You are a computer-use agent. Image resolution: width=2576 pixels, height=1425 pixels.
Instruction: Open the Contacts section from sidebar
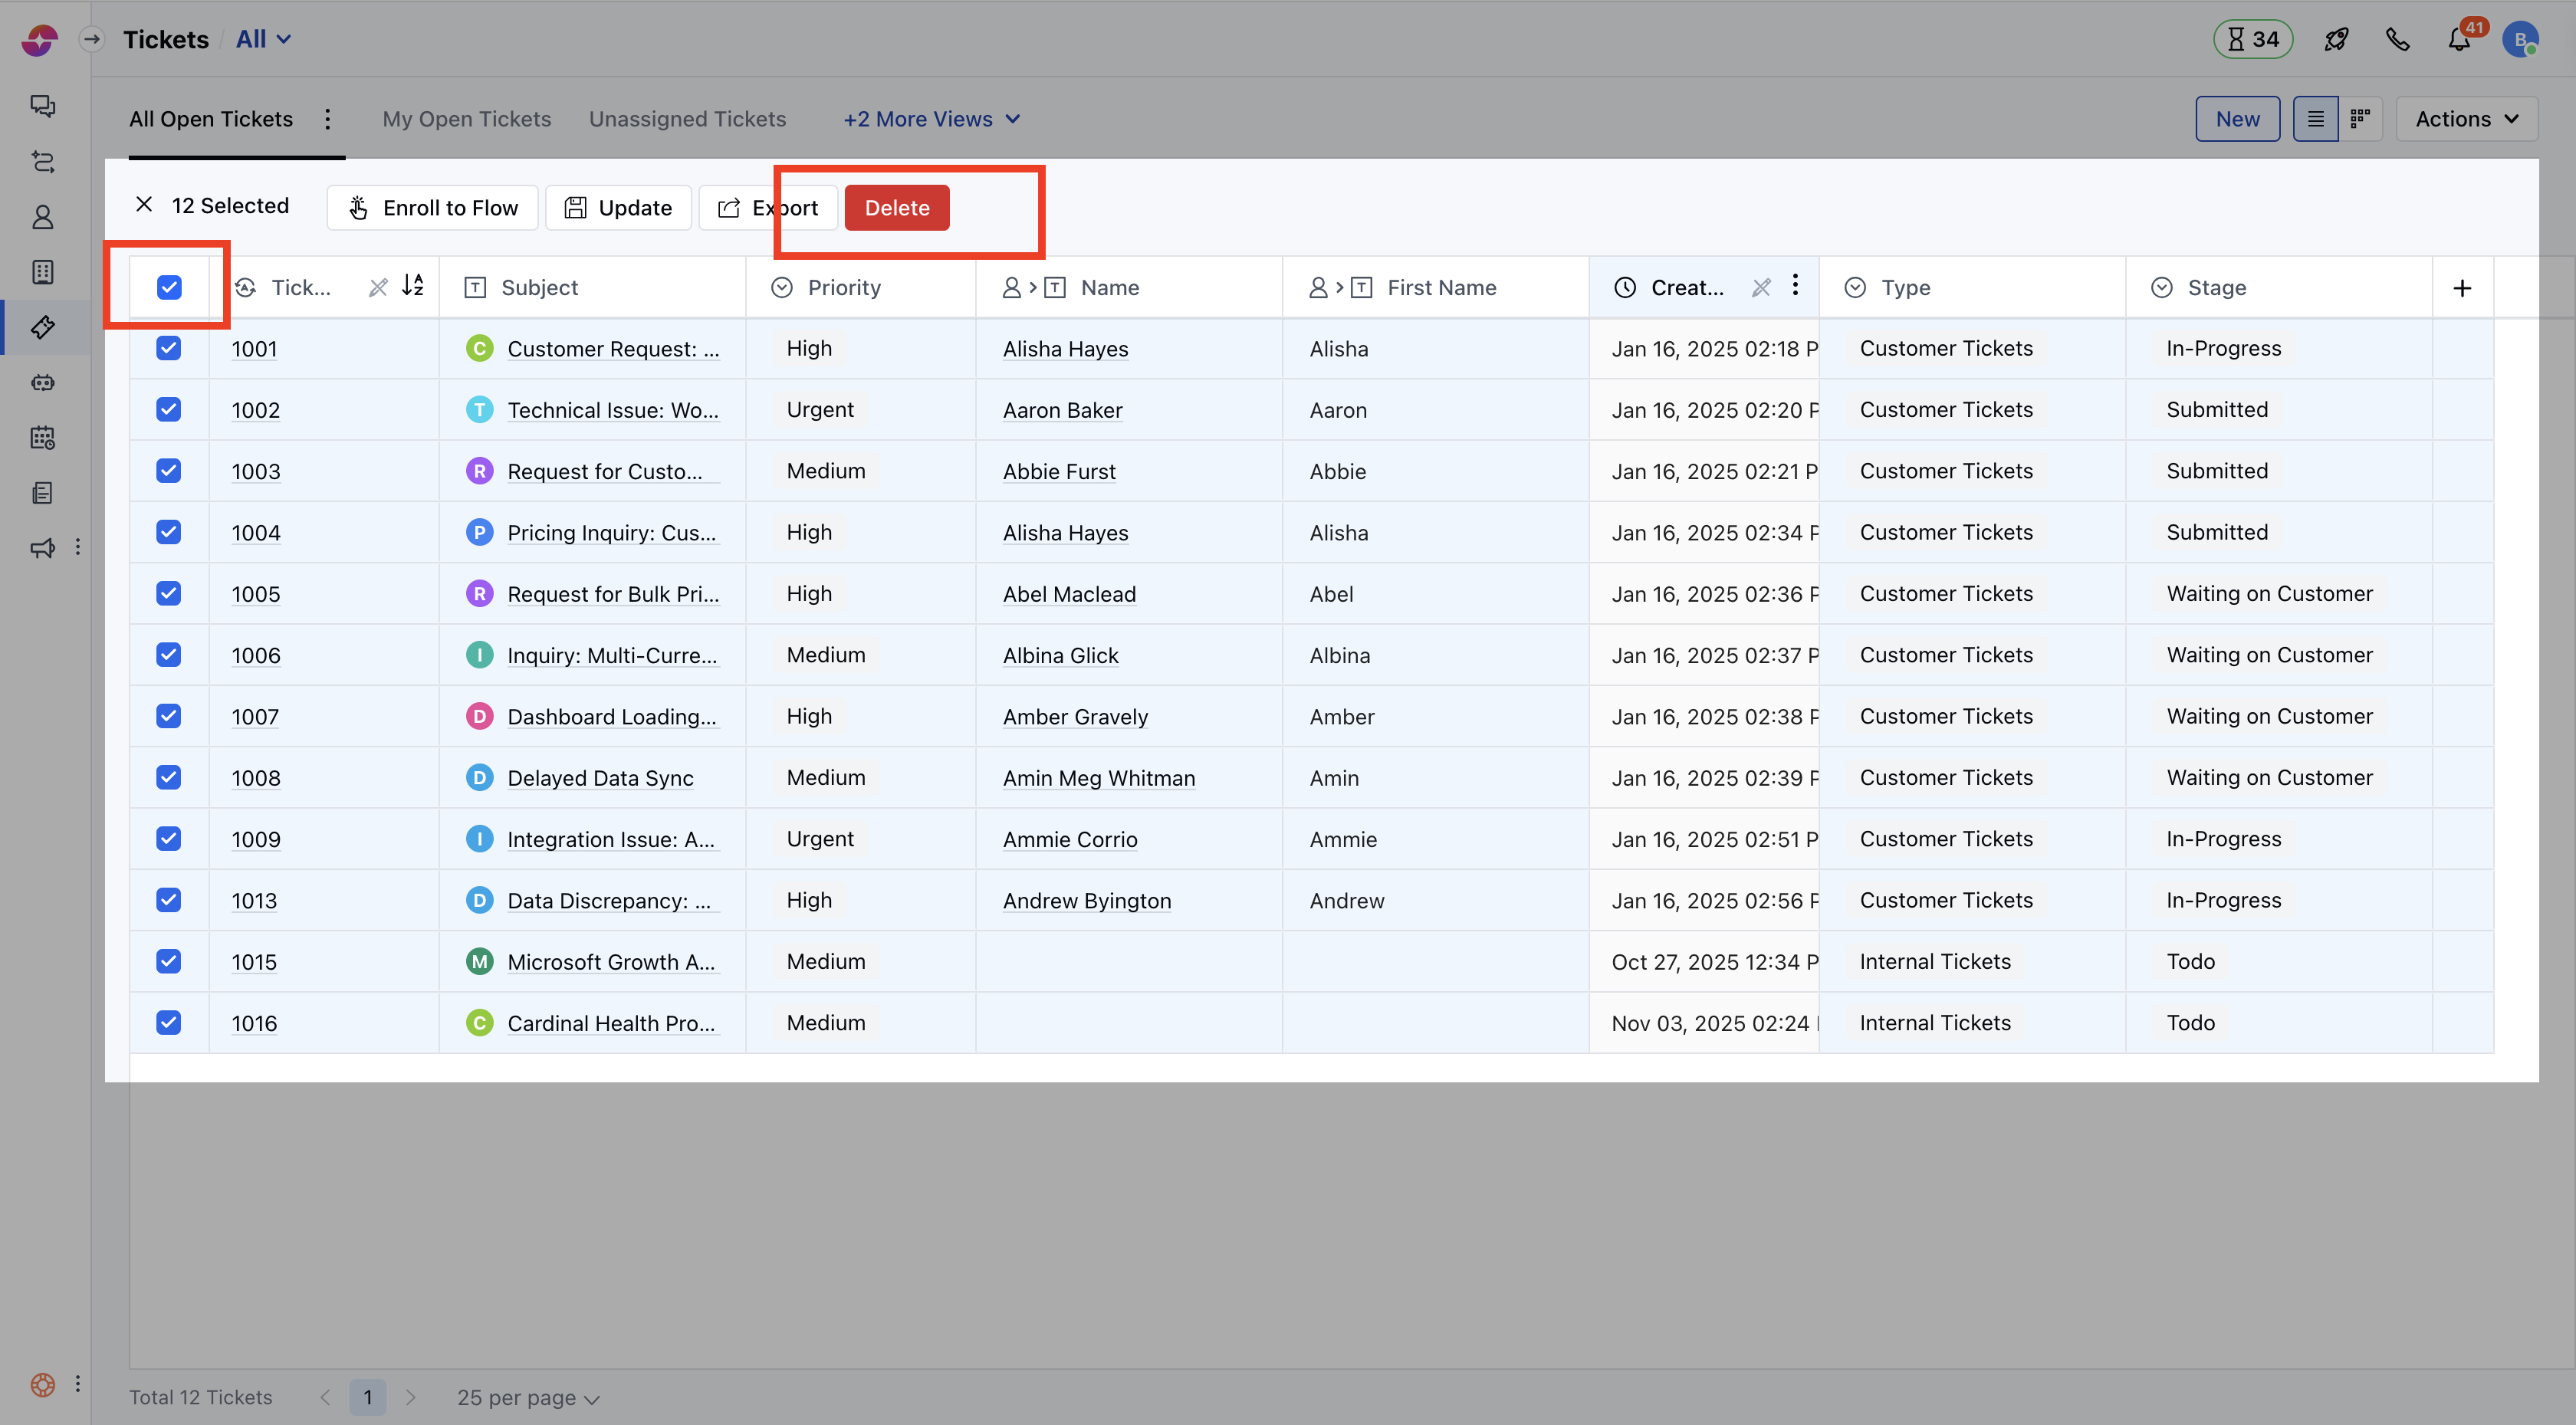42,217
